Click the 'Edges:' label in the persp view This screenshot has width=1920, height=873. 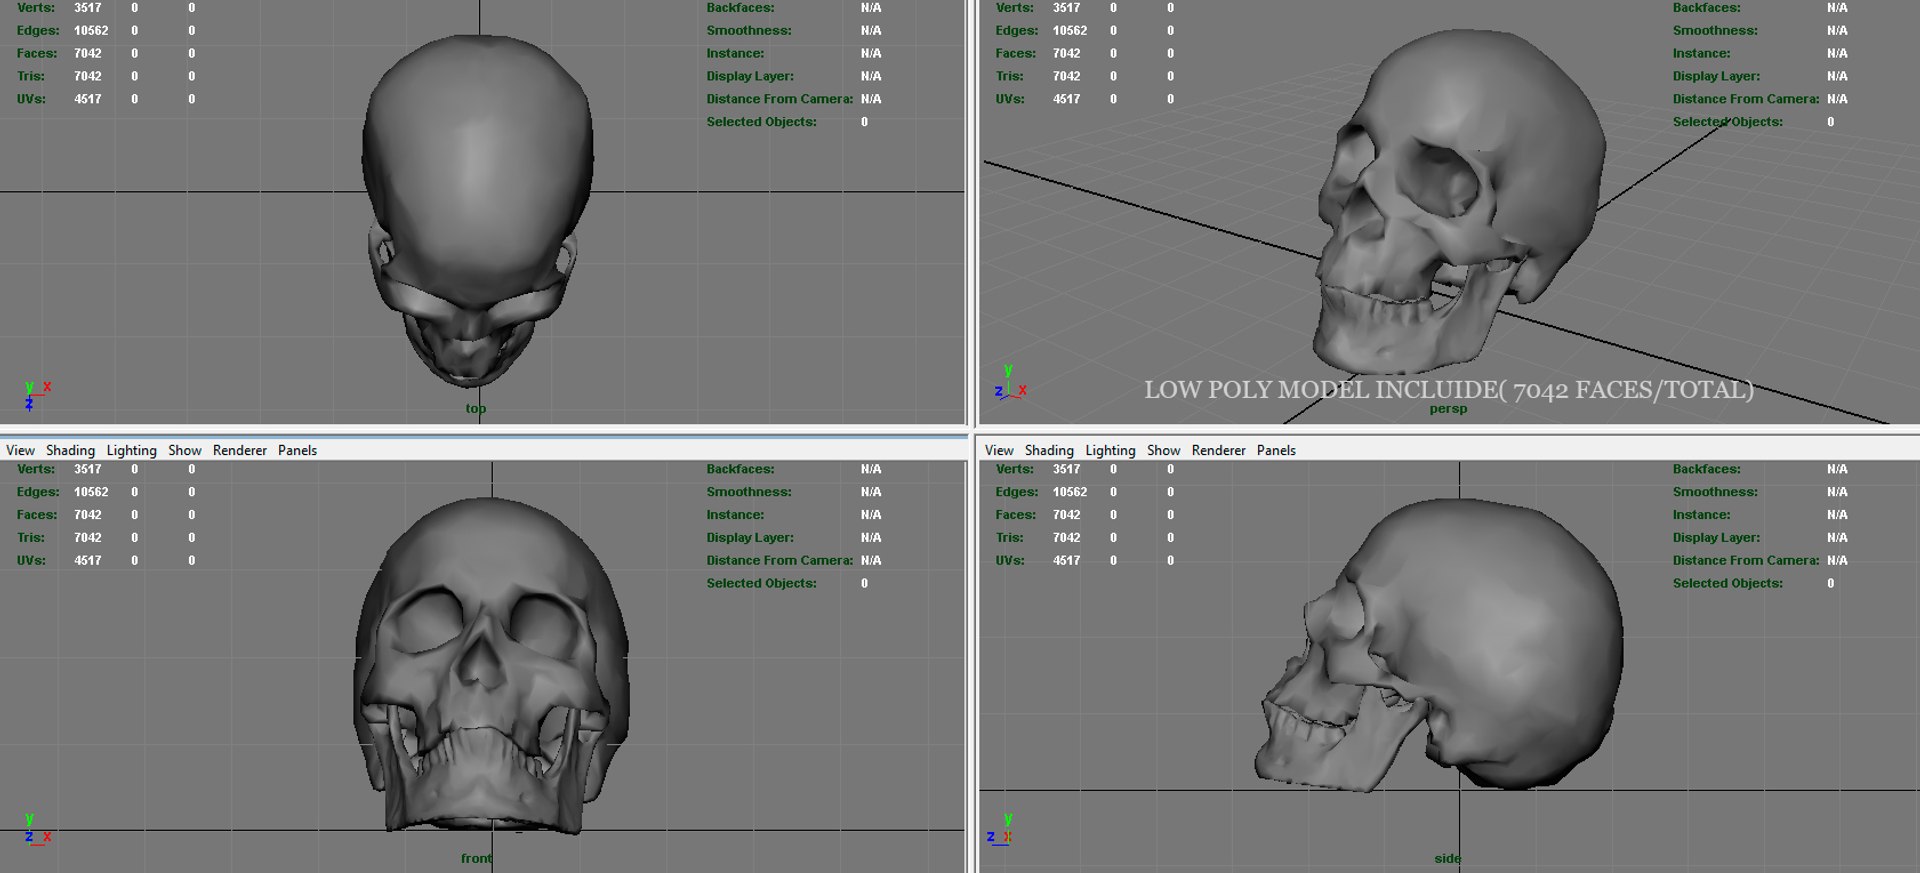click(1017, 31)
